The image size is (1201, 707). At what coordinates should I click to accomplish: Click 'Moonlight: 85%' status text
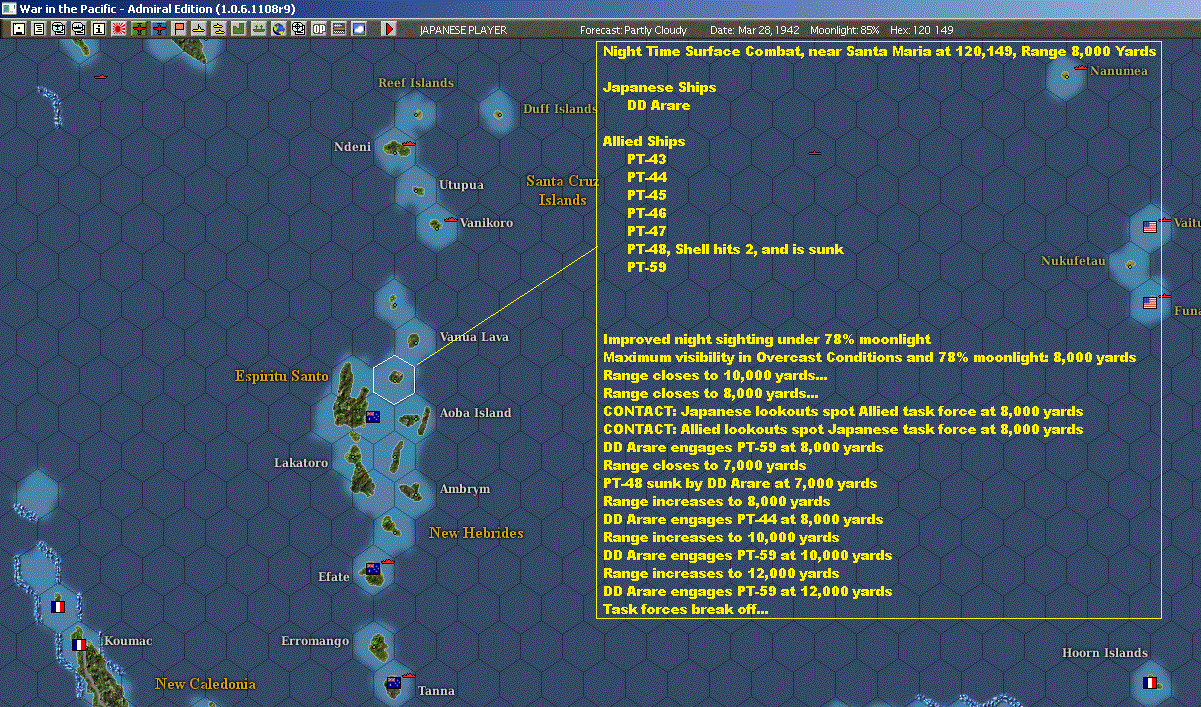point(845,30)
